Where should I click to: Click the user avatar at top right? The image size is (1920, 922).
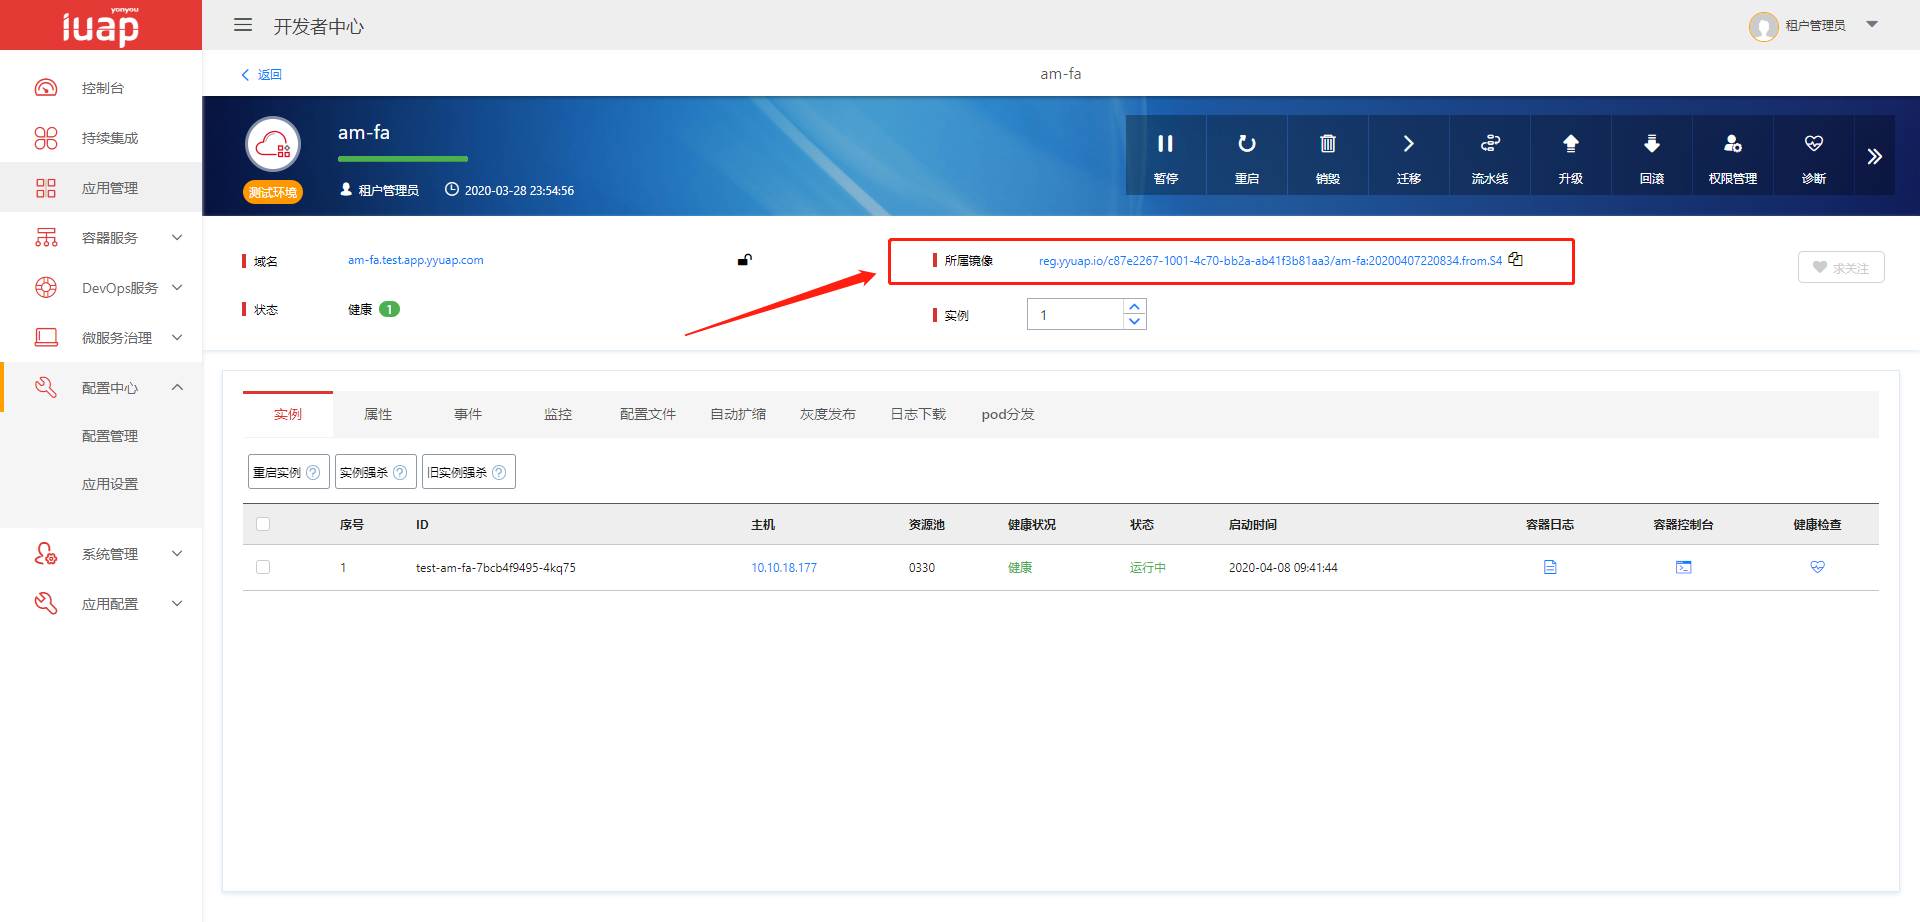(x=1763, y=26)
